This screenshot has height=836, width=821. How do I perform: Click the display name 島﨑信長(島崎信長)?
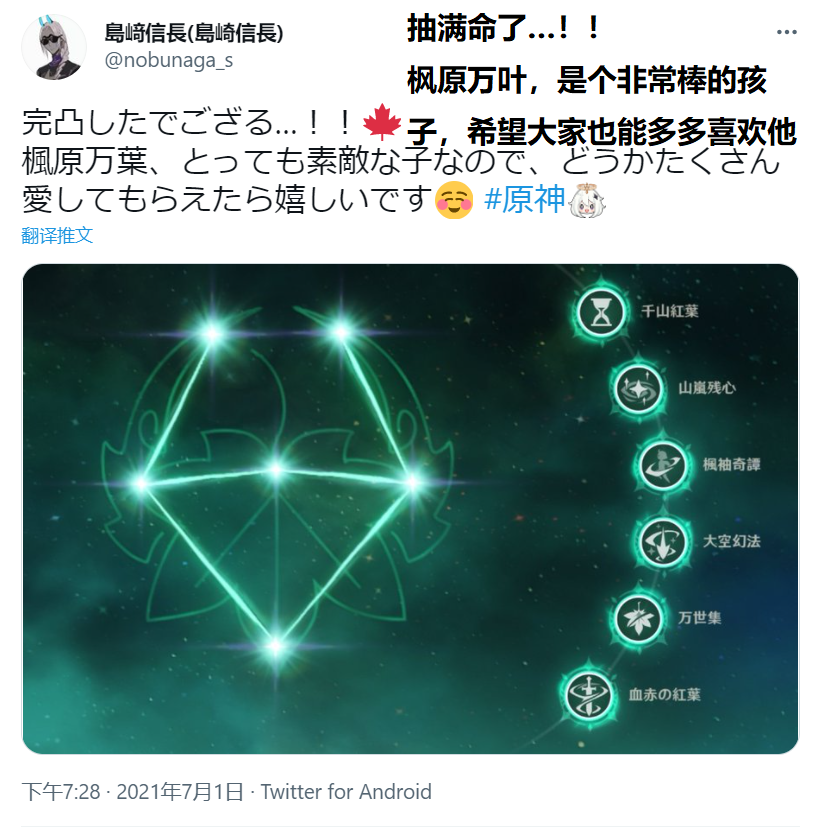(x=194, y=33)
